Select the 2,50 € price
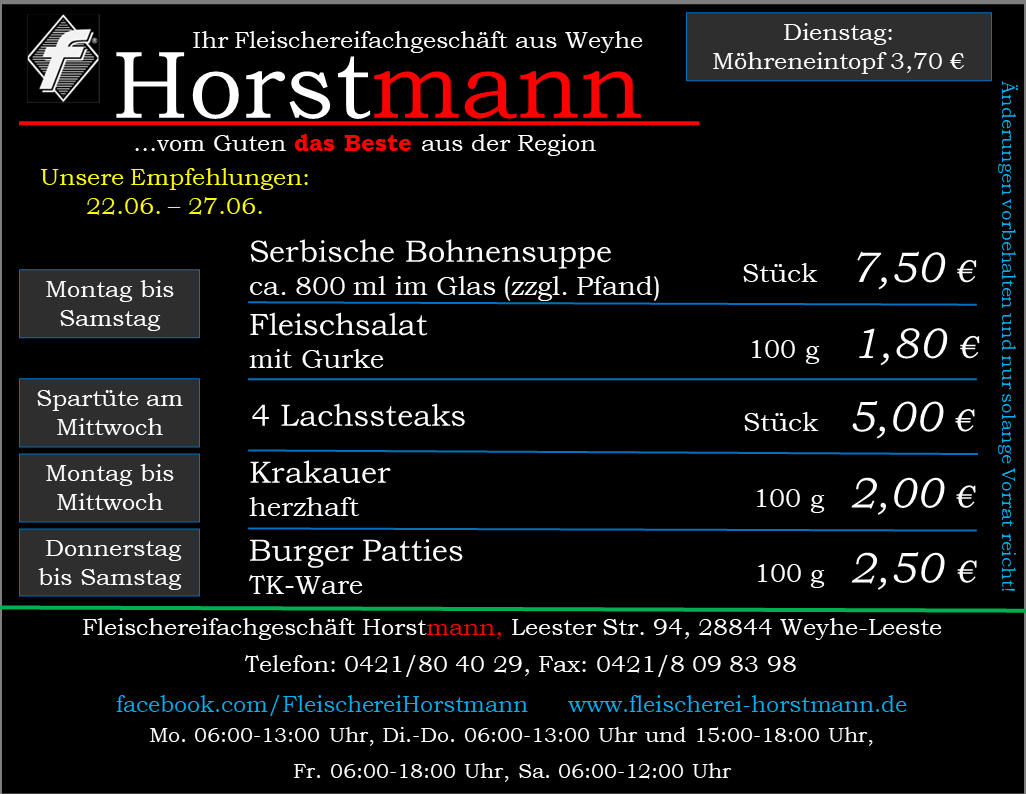This screenshot has width=1026, height=794. click(915, 568)
